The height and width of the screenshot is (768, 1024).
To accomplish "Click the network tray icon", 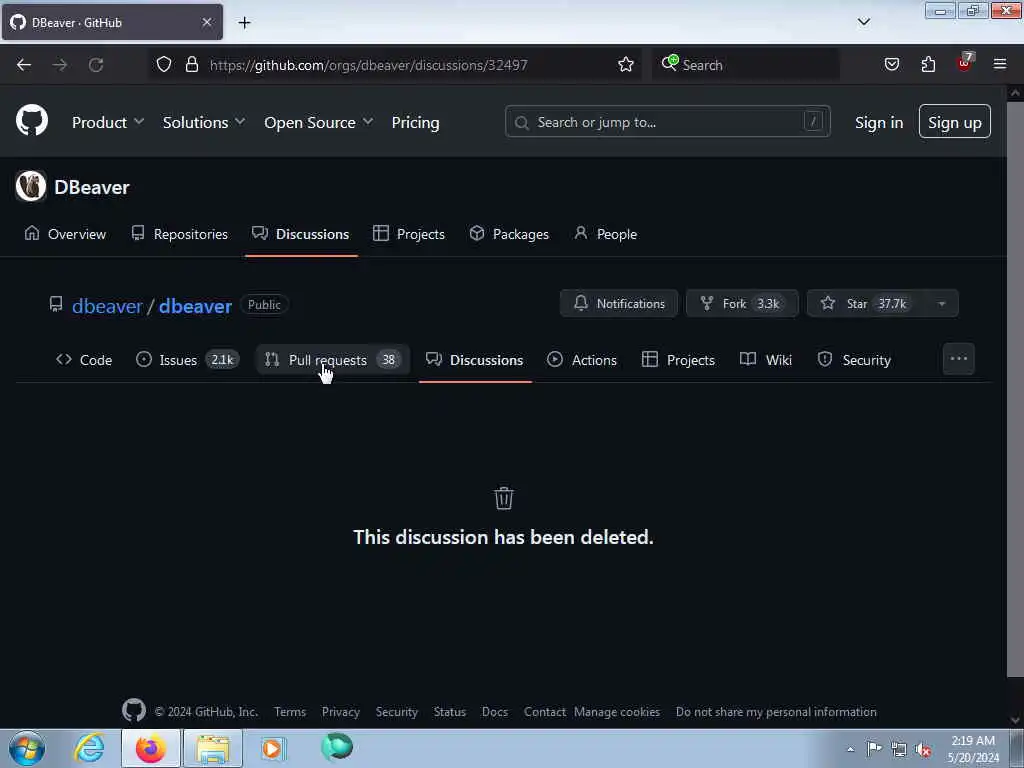I will (899, 749).
